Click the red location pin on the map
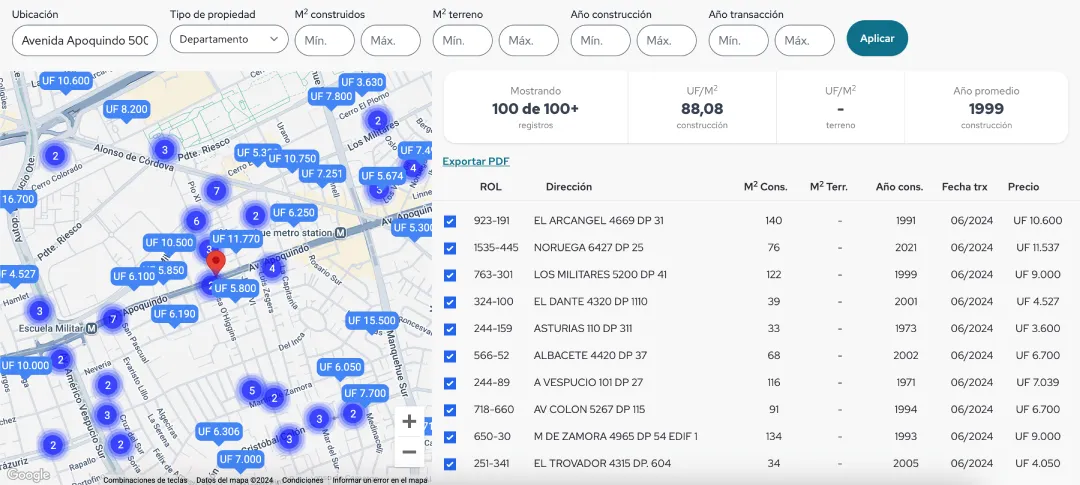This screenshot has height=485, width=1080. click(x=214, y=262)
